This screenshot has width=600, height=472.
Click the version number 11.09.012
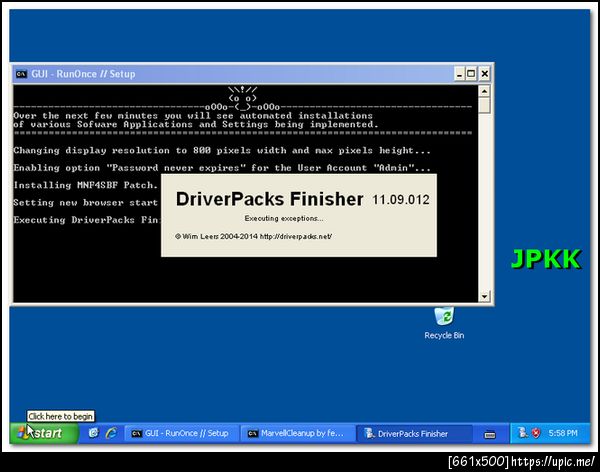[x=401, y=200]
